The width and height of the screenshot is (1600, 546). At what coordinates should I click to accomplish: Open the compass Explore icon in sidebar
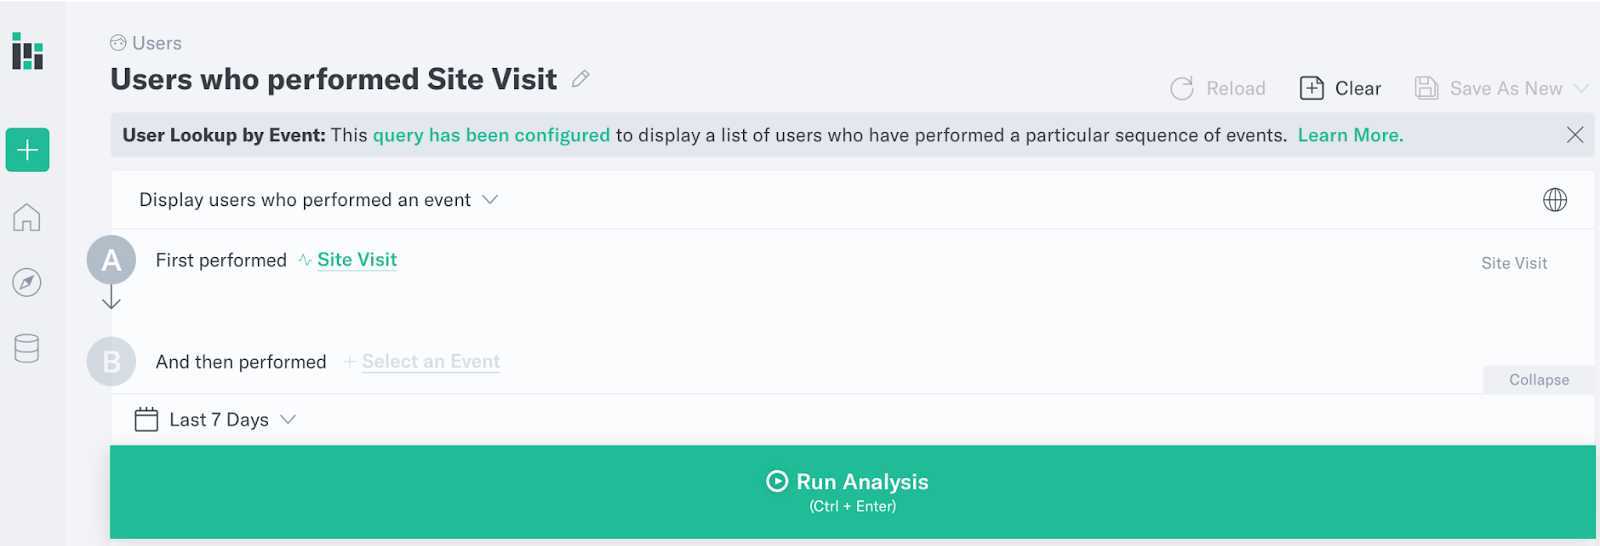coord(27,283)
